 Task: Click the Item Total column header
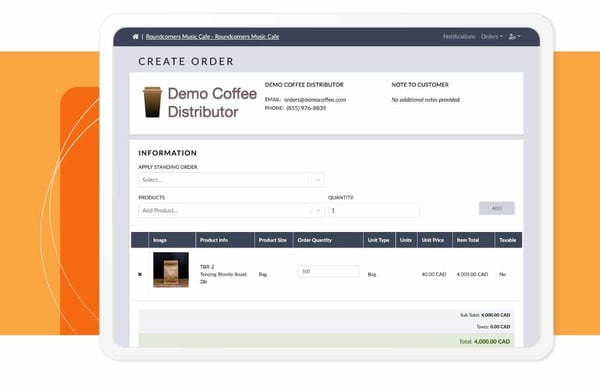(x=468, y=240)
